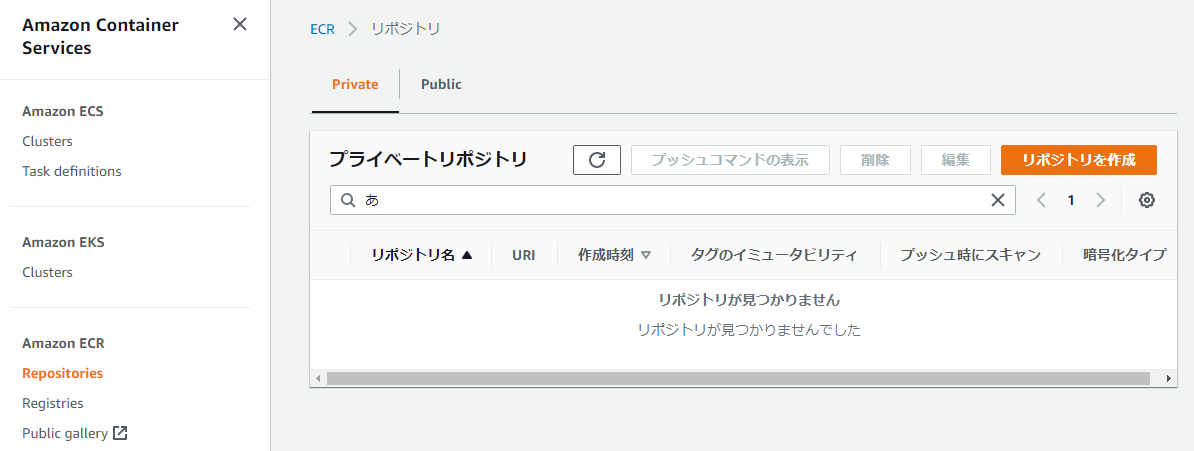Close the Amazon Container Services sidebar
The height and width of the screenshot is (451, 1194).
click(x=240, y=24)
